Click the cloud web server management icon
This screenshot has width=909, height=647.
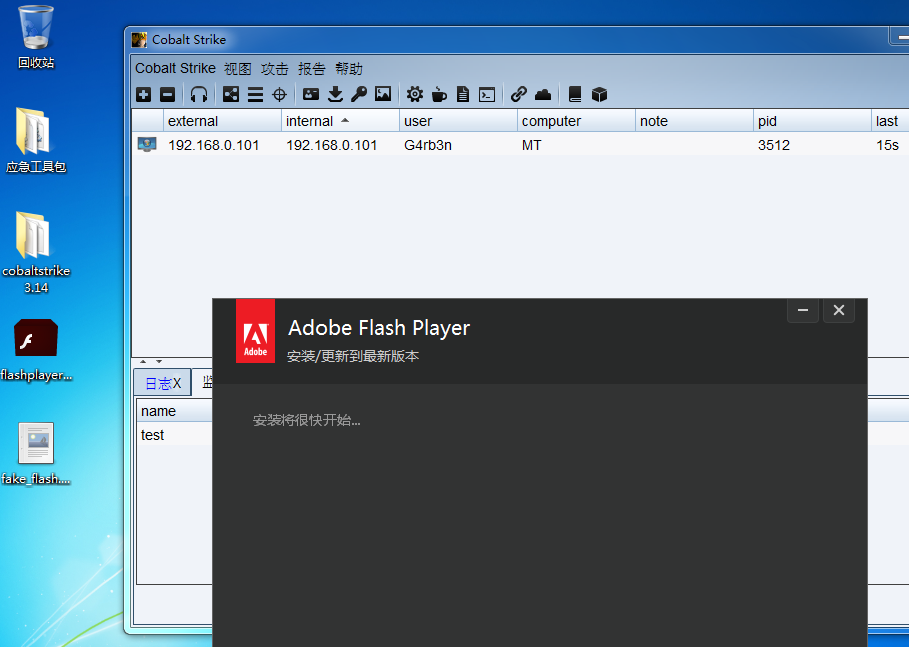(543, 94)
